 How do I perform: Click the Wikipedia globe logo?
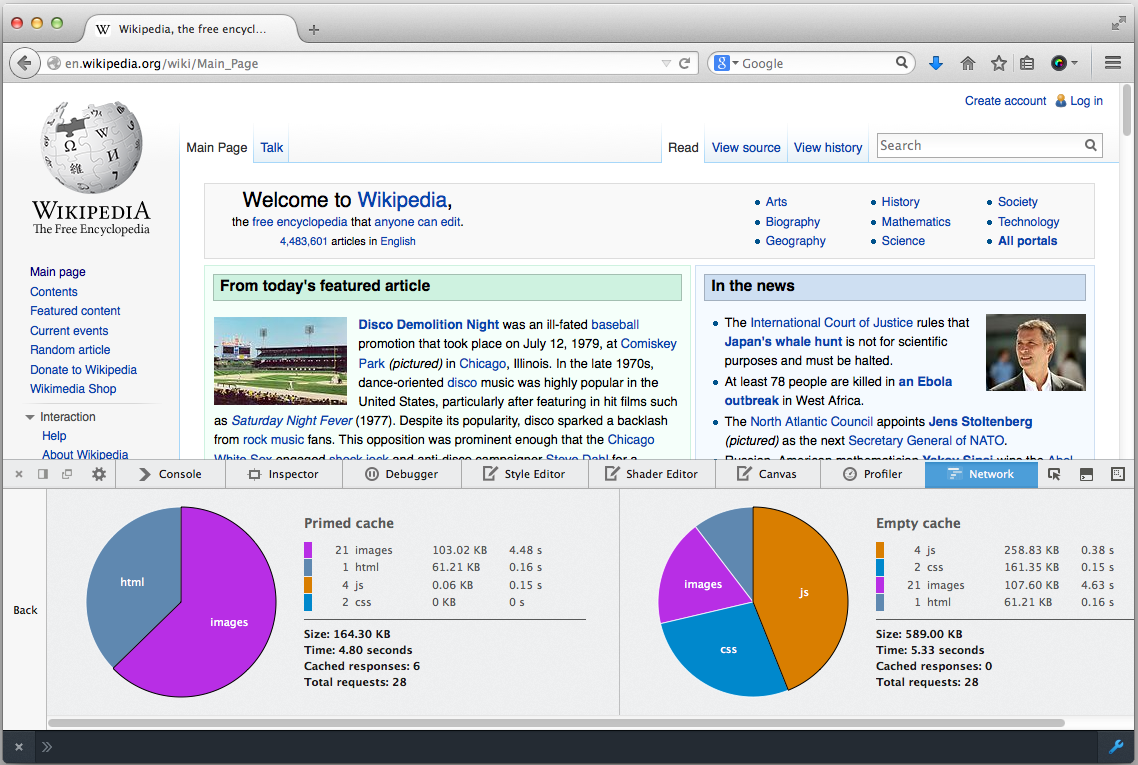point(91,147)
